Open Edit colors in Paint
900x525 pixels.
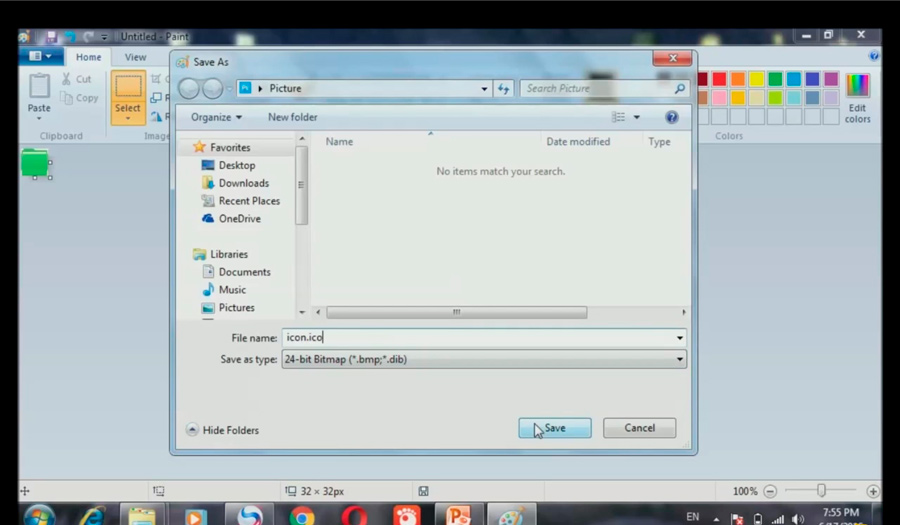(x=858, y=98)
